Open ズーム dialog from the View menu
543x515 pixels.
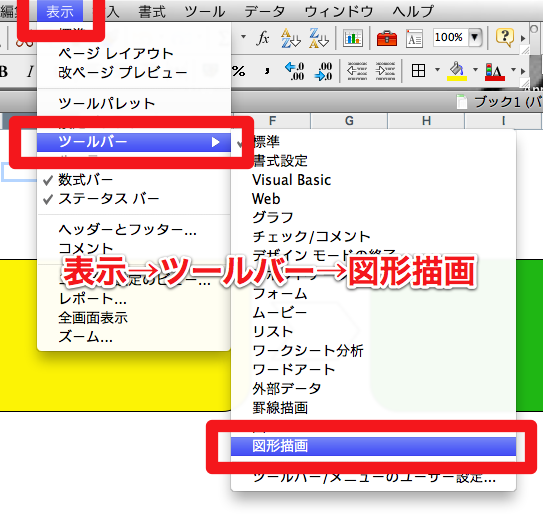pos(134,337)
